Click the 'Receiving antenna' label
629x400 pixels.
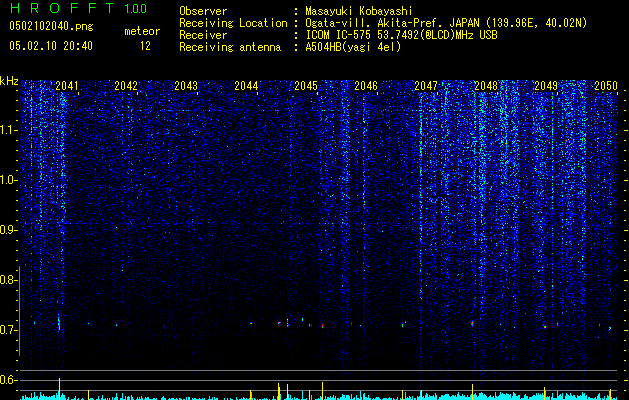[x=230, y=47]
